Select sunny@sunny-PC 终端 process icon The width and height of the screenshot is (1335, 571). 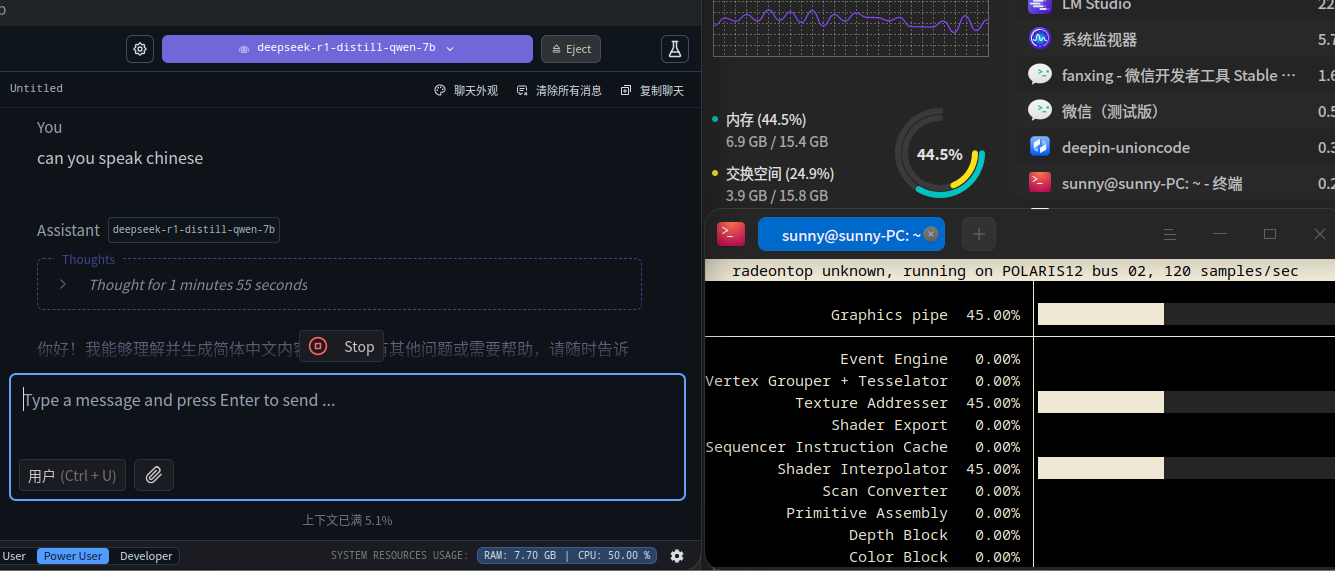1040,183
